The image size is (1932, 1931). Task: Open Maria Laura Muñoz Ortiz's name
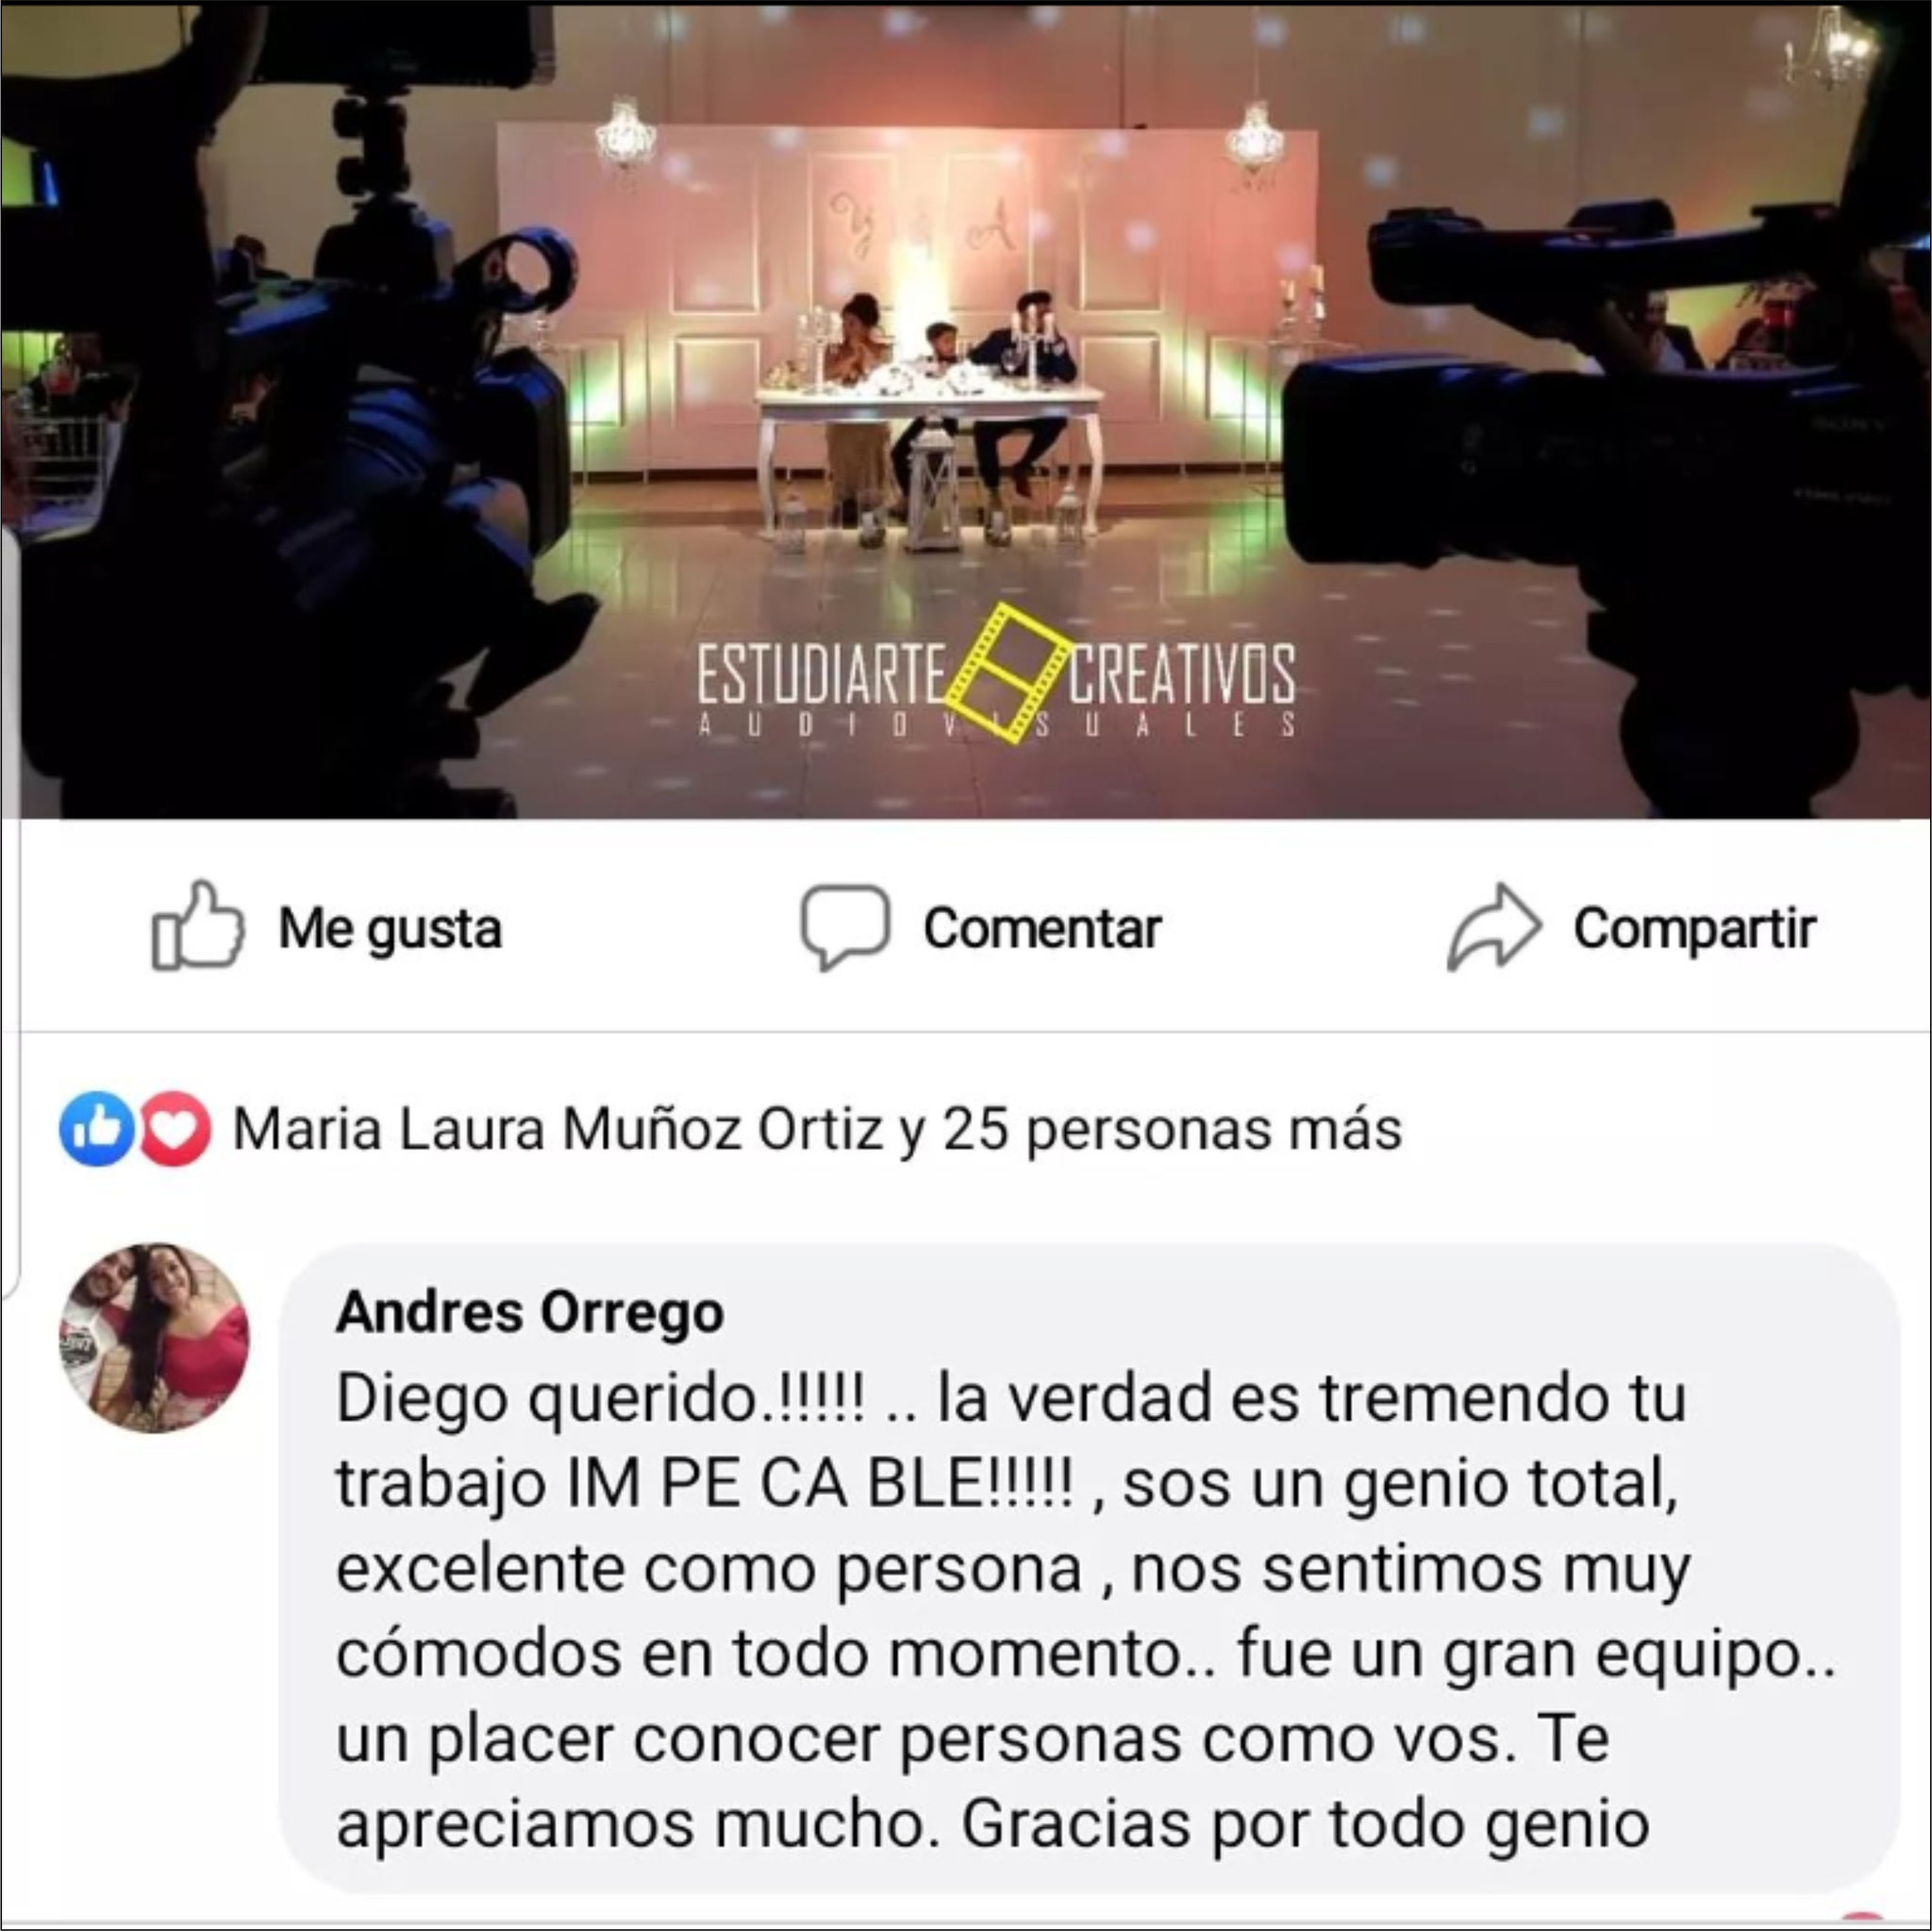(558, 1129)
